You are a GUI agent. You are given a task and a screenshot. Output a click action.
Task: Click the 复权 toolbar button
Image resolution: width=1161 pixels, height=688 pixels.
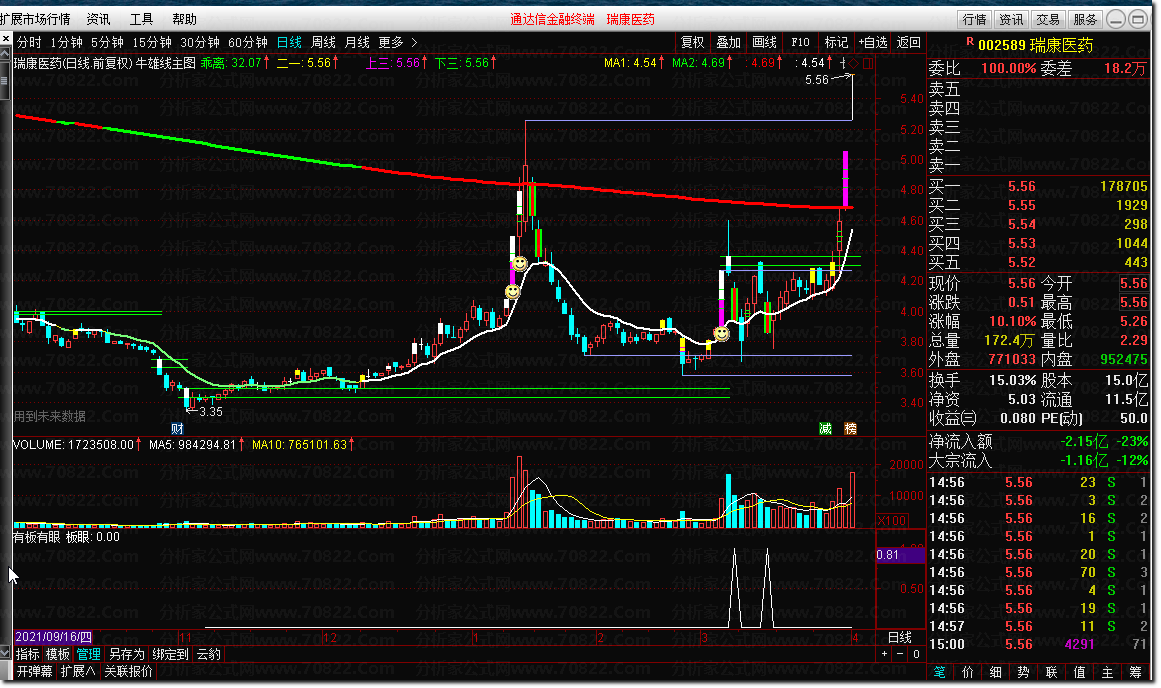[693, 42]
